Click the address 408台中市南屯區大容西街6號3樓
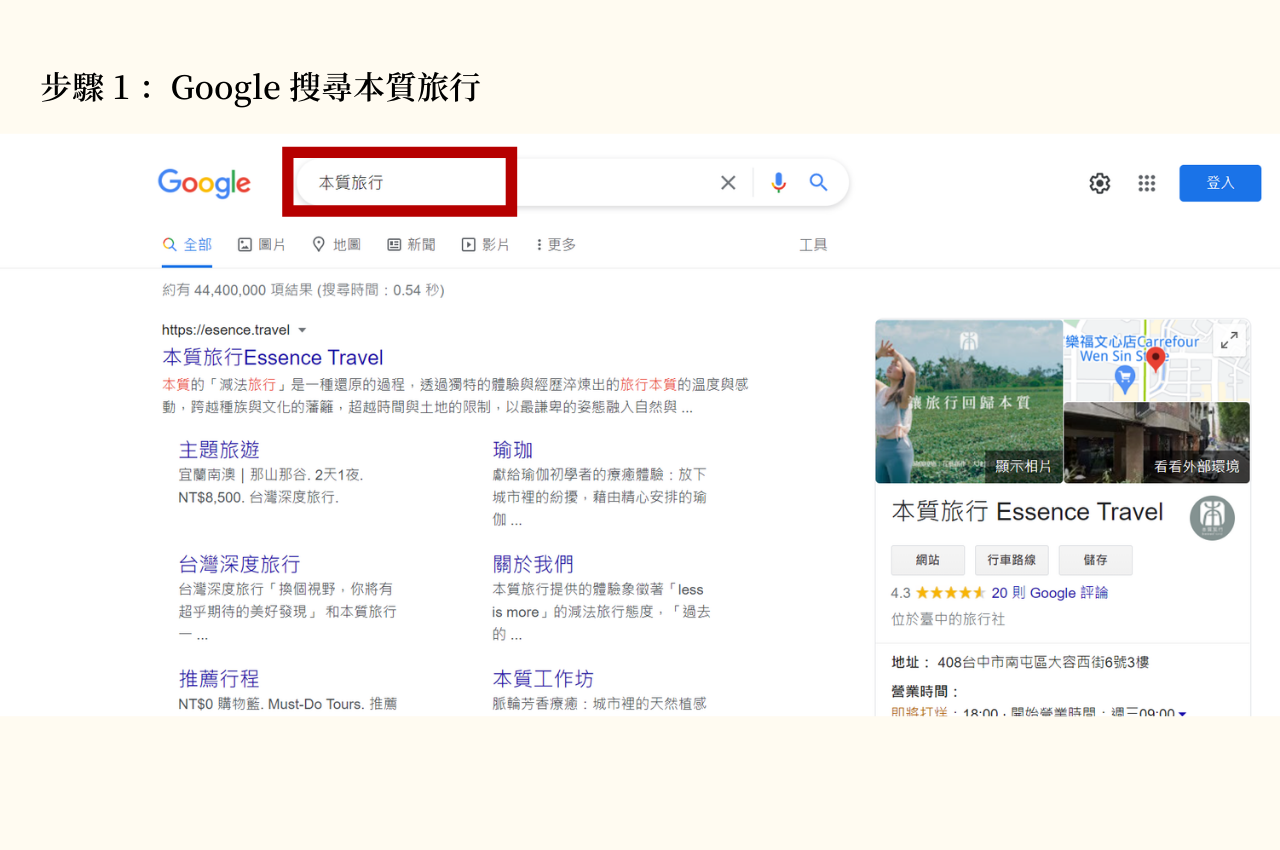This screenshot has width=1280, height=850. click(1043, 662)
